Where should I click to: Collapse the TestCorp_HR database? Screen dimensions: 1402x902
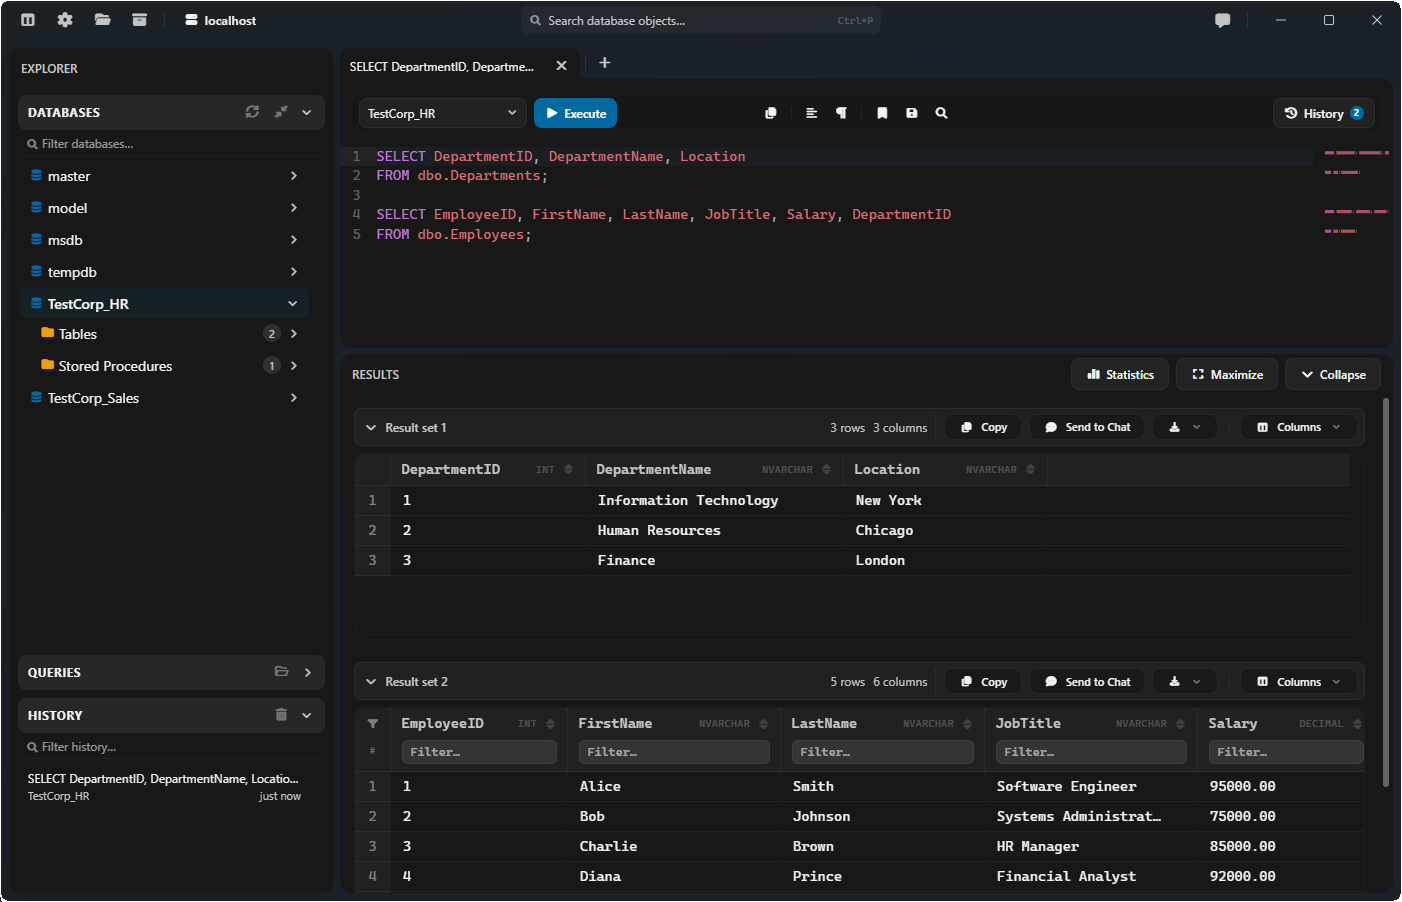coord(293,303)
